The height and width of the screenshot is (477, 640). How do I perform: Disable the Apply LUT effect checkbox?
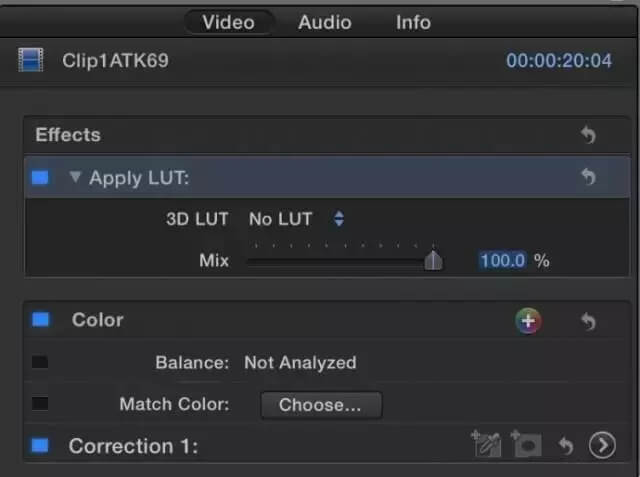pos(40,178)
